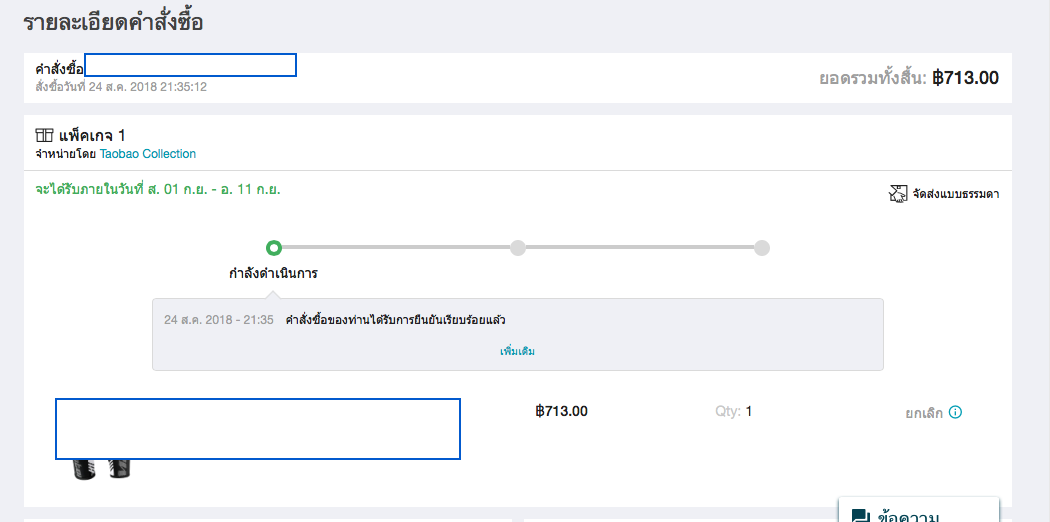Click the ฿713.00 total amount
Screen dimensions: 1050x522
965,78
